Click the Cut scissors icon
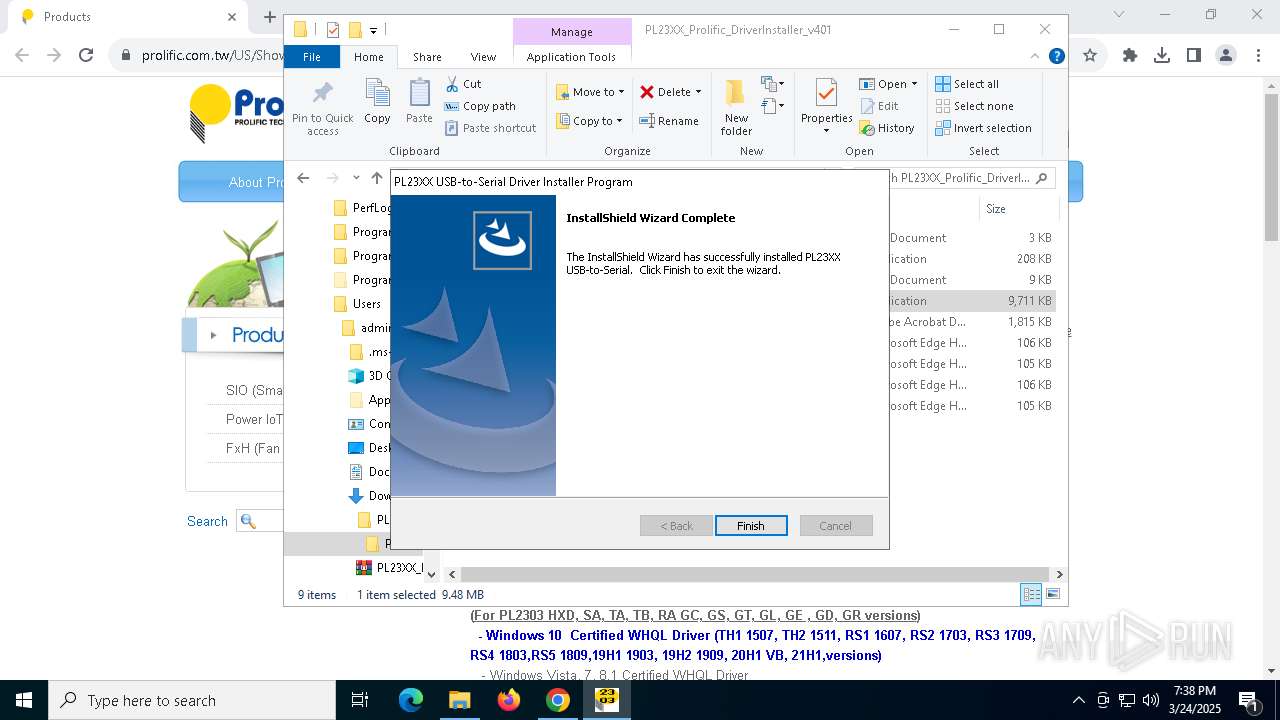The width and height of the screenshot is (1280, 720). pos(463,84)
